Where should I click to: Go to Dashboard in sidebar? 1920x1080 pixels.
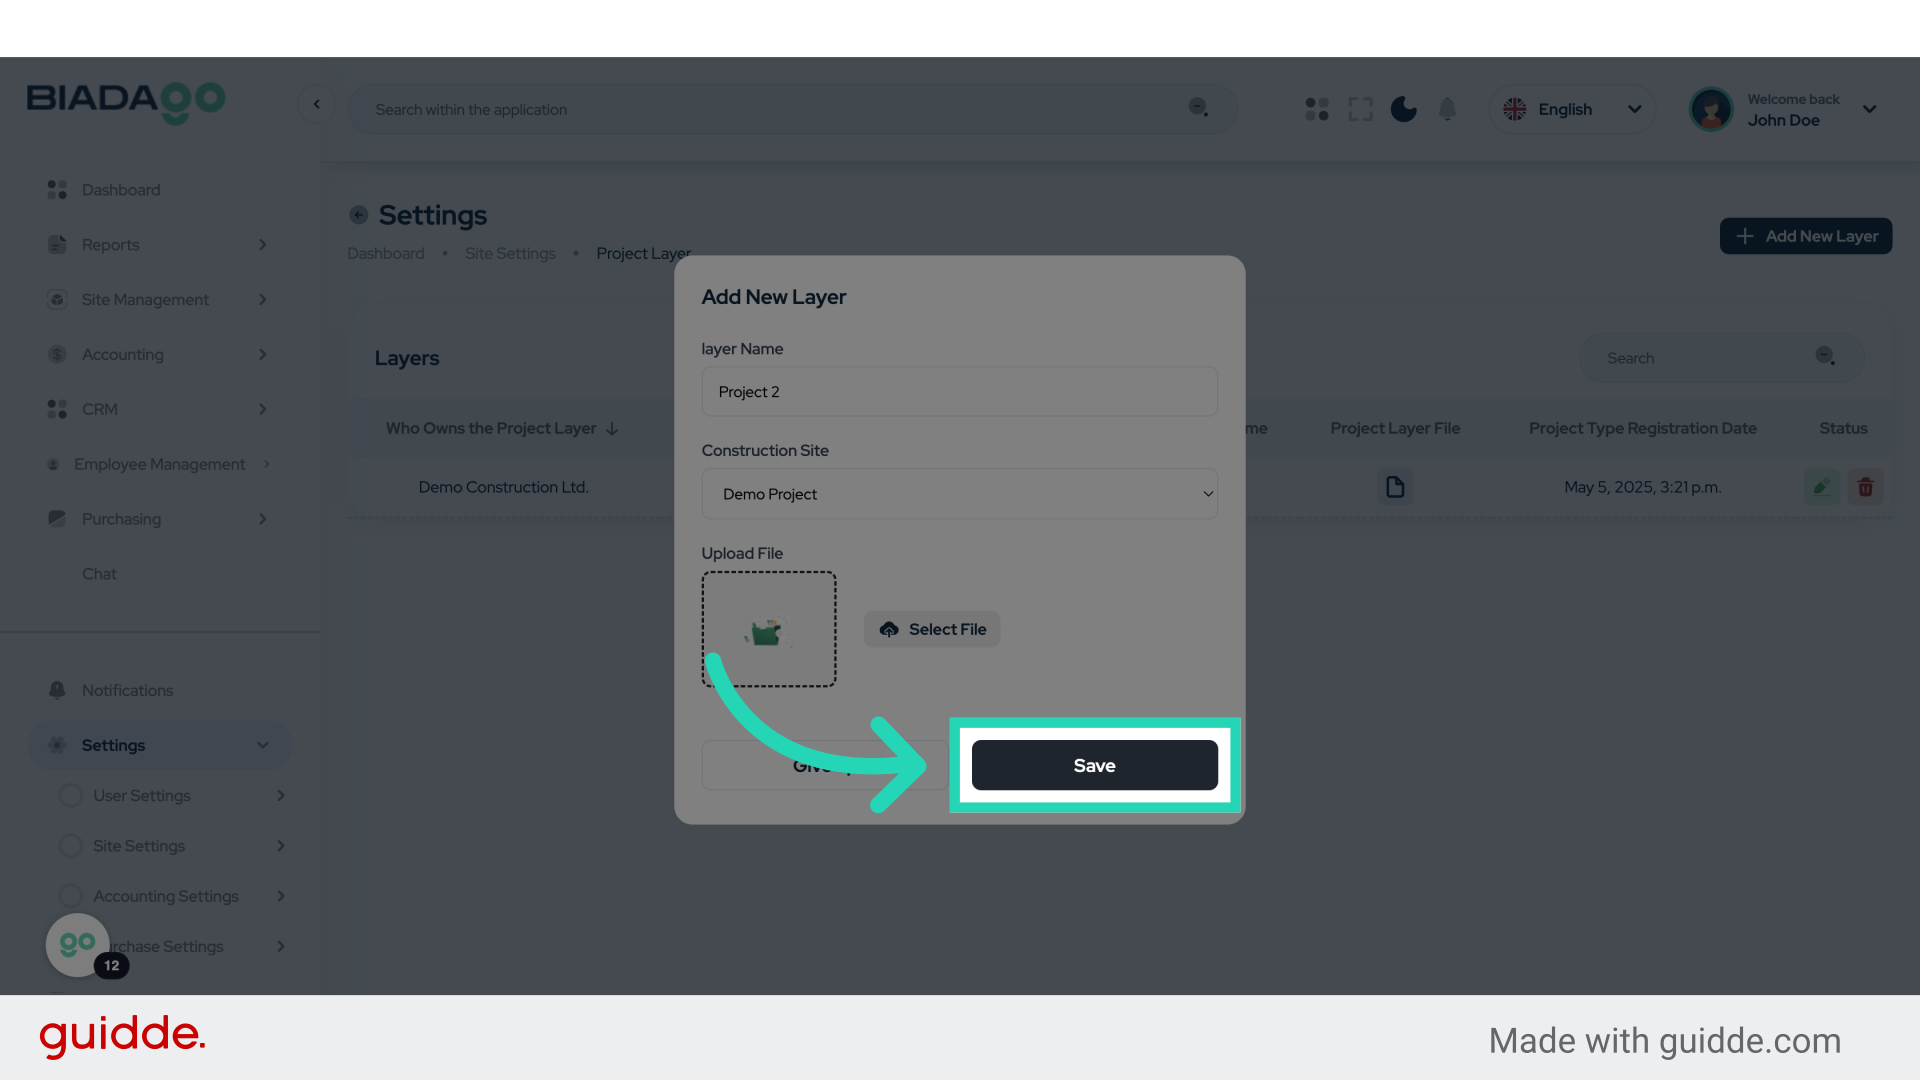pos(120,190)
